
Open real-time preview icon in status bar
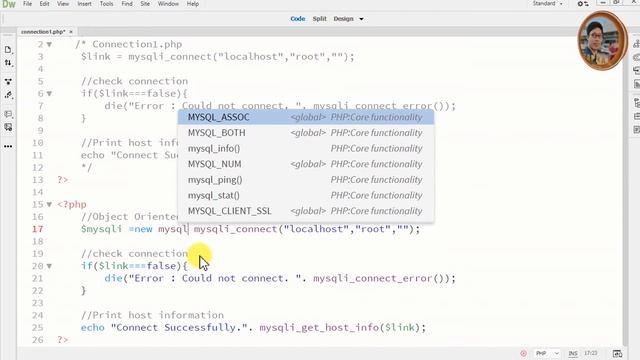[x=617, y=353]
